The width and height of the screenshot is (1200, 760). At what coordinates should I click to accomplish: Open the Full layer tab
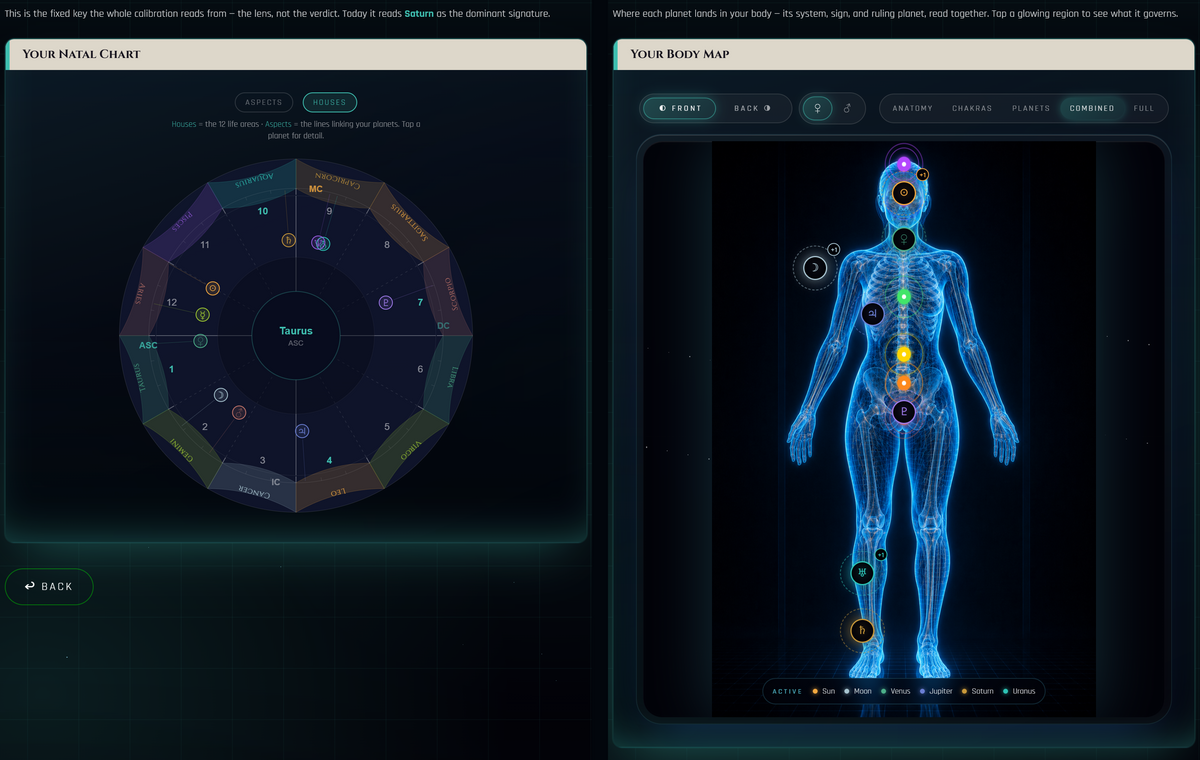pyautogui.click(x=1144, y=108)
